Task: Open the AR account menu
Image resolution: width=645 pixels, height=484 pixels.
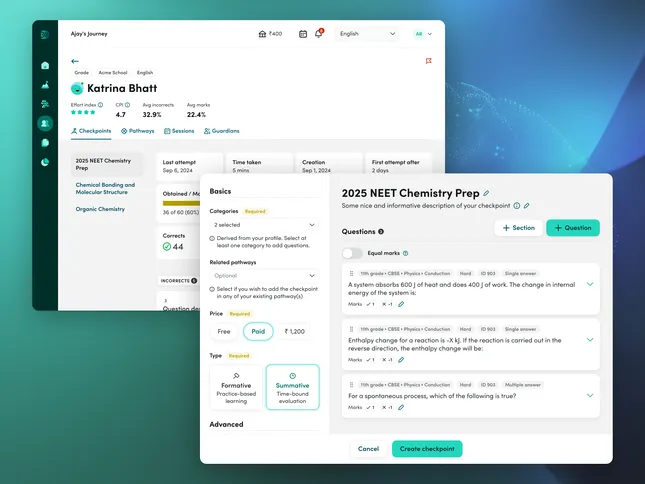Action: [423, 34]
